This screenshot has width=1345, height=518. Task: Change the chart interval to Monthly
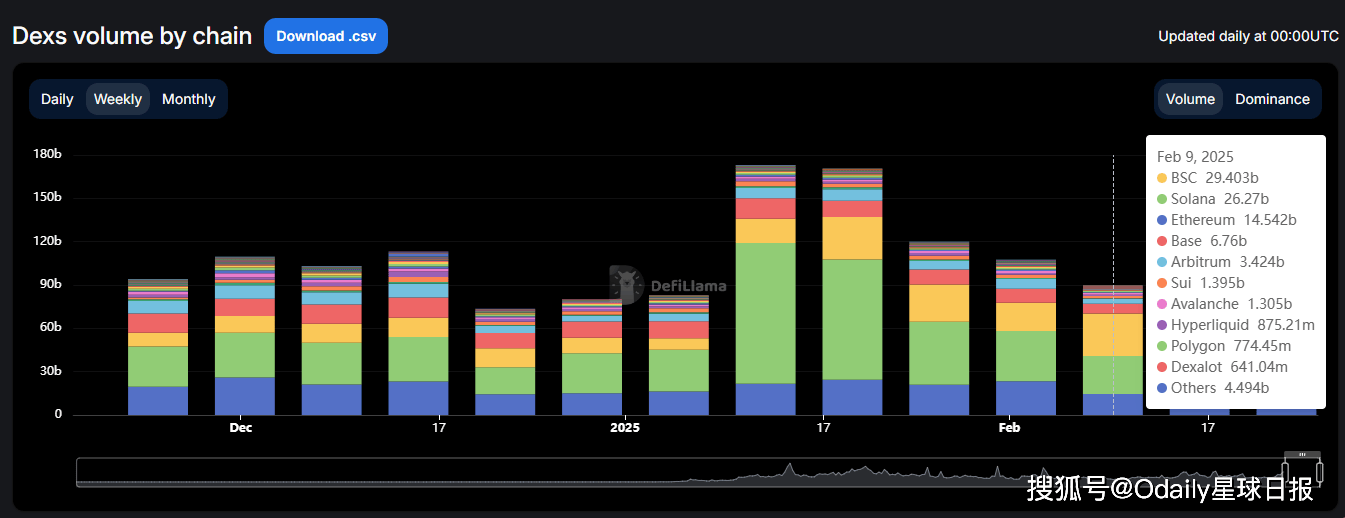[x=188, y=99]
